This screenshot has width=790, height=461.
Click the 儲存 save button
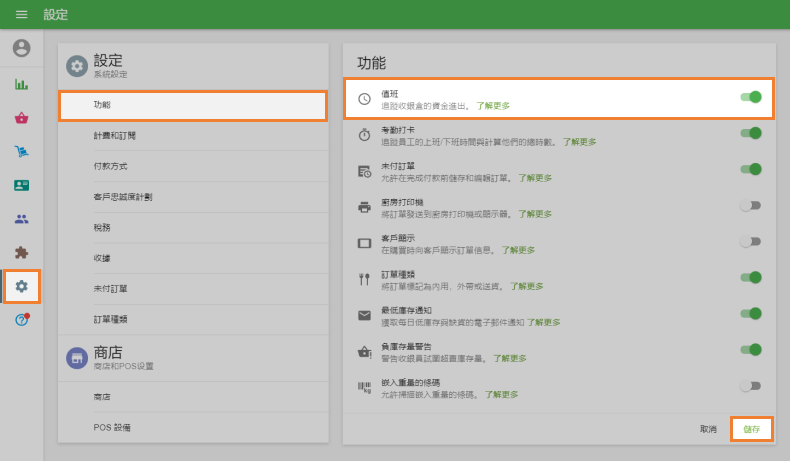tap(752, 429)
